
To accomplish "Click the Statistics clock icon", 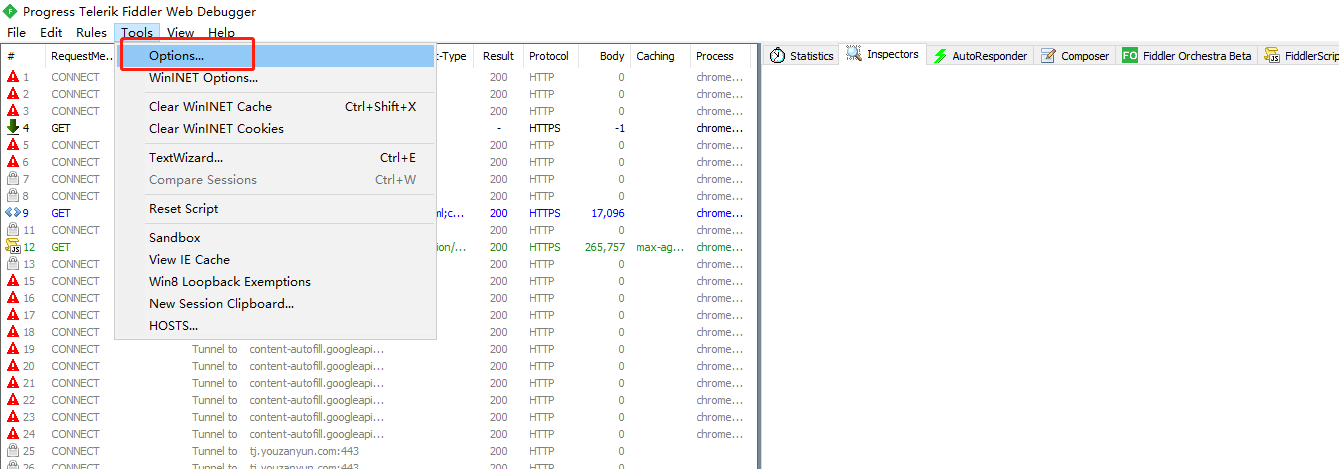I will click(777, 56).
